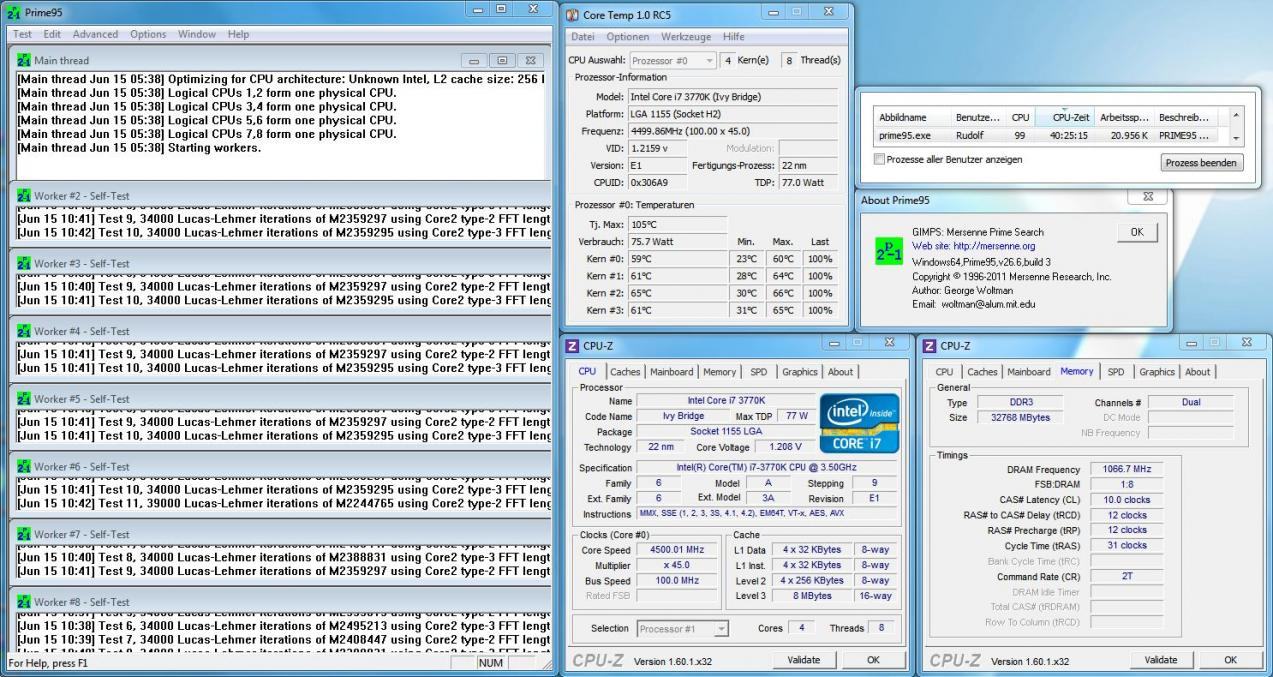Image resolution: width=1273 pixels, height=677 pixels.
Task: Open the Hilfe menu in Core Temp
Action: tap(734, 37)
